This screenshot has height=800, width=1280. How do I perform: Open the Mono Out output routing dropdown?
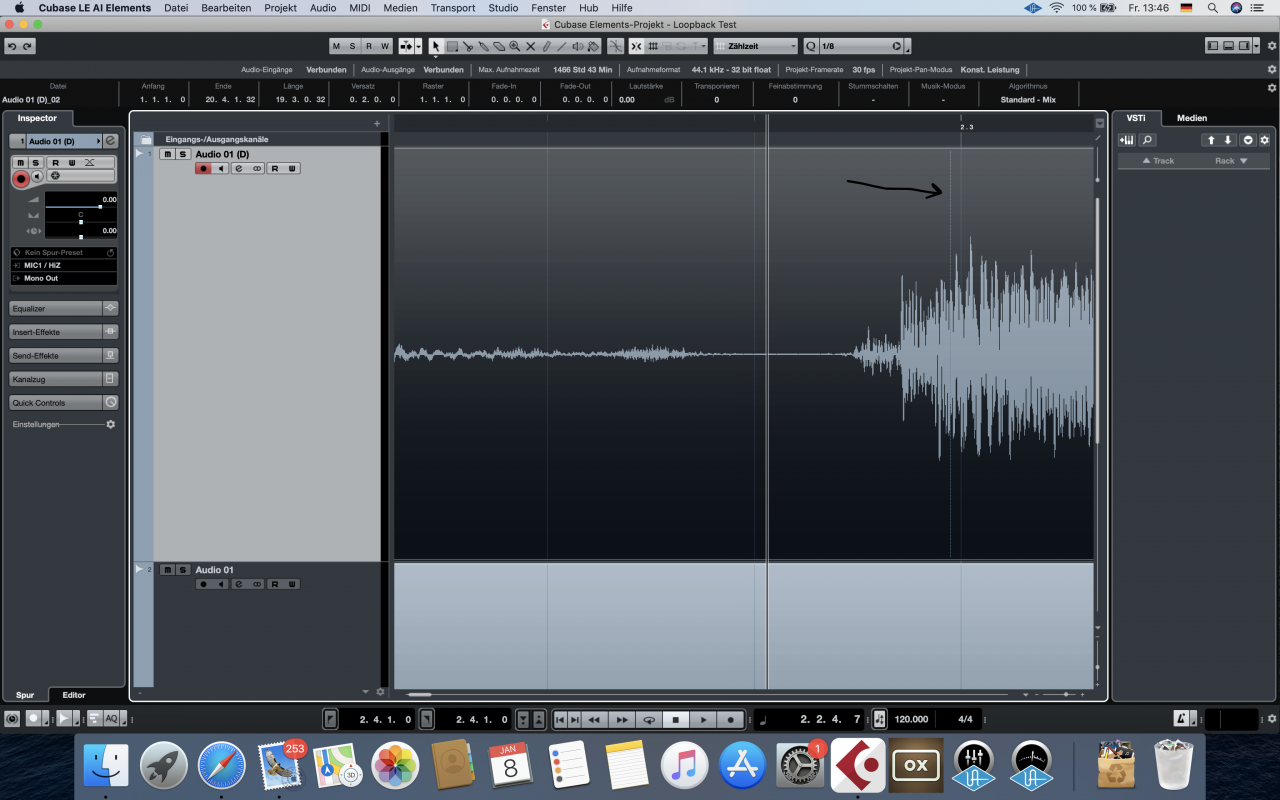64,278
